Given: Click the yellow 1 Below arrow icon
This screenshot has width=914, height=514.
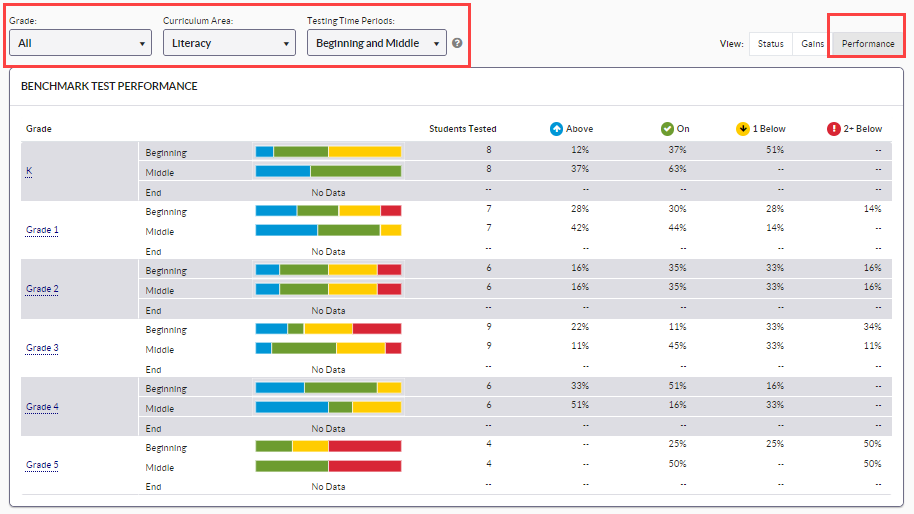Looking at the screenshot, I should tap(742, 129).
